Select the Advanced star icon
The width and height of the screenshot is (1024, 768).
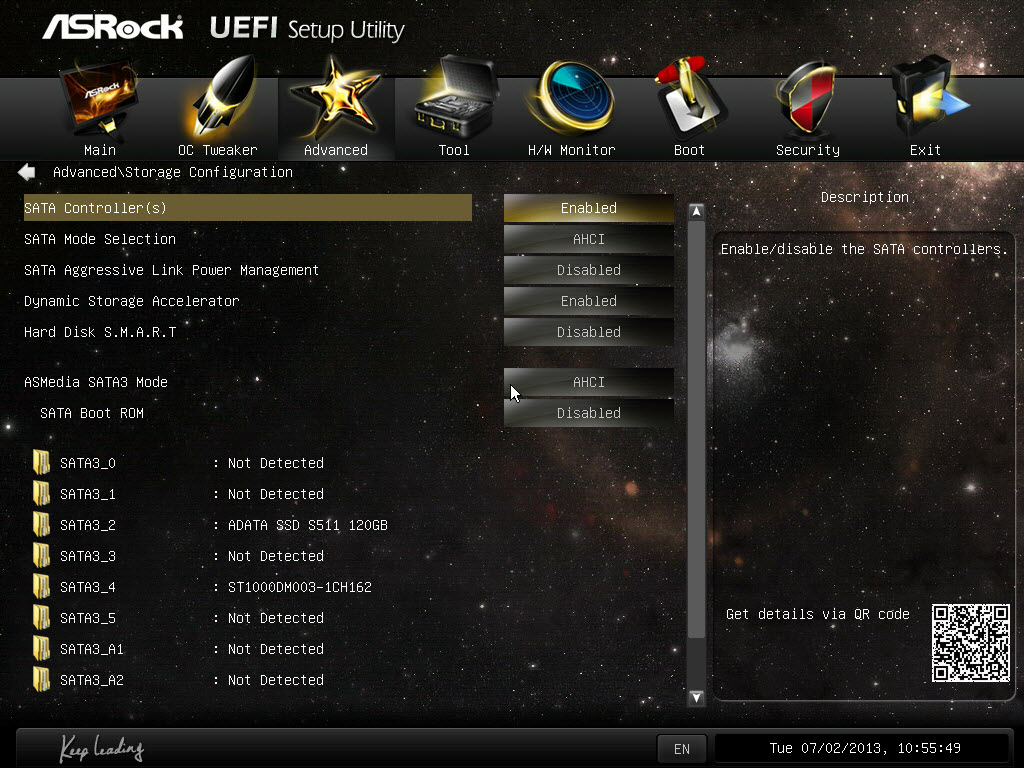(335, 98)
